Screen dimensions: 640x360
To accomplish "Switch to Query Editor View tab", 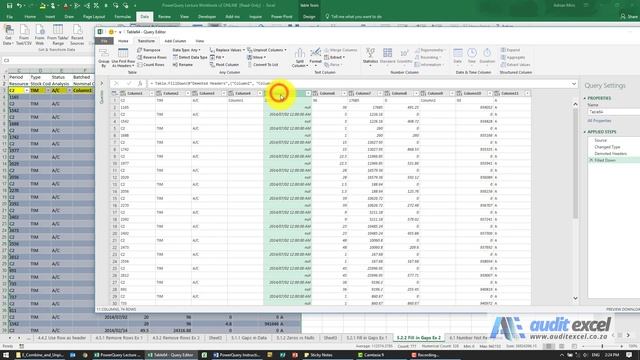I will click(199, 41).
